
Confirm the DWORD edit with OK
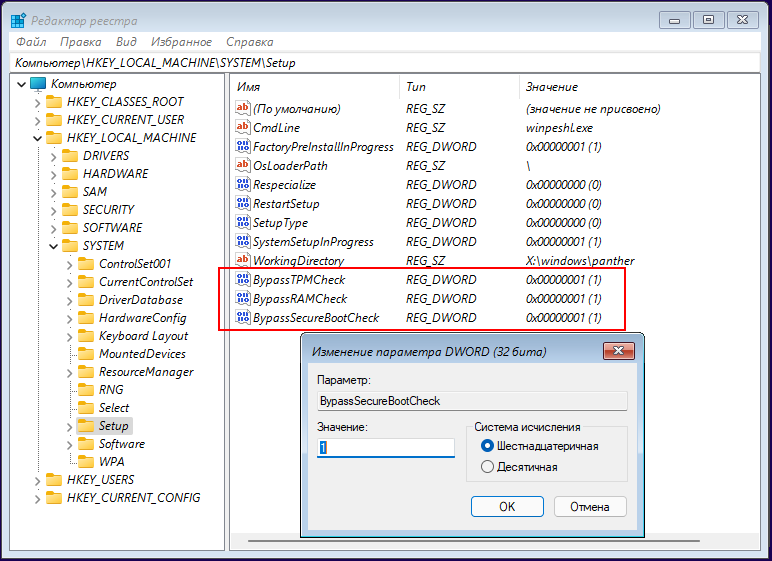tap(507, 506)
